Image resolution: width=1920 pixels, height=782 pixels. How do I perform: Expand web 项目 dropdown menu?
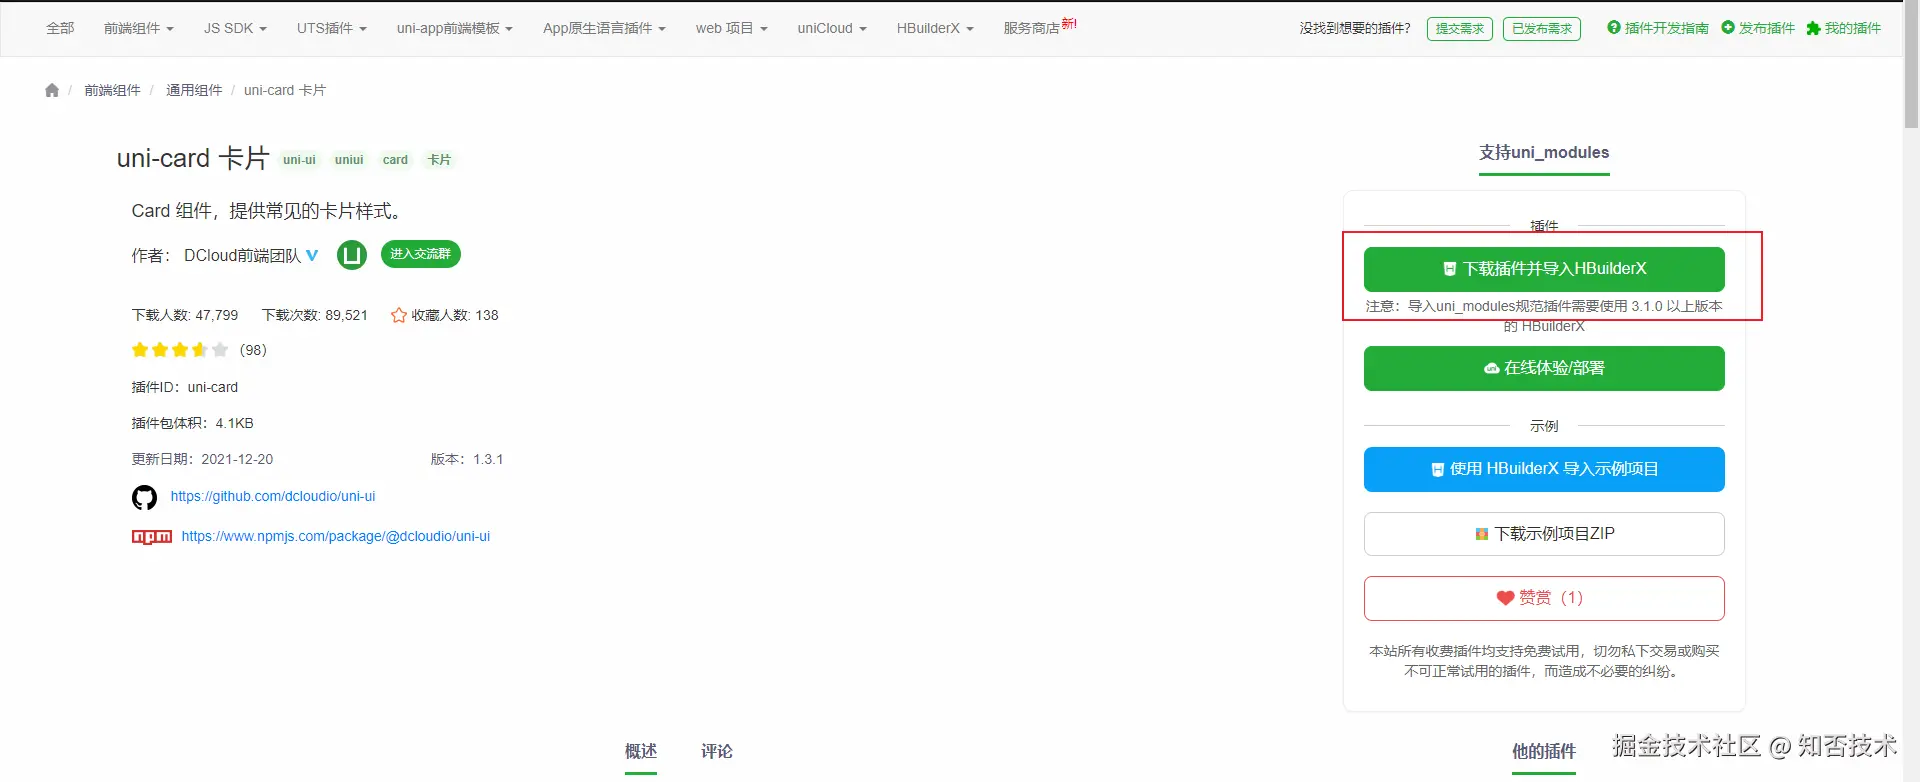coord(732,28)
